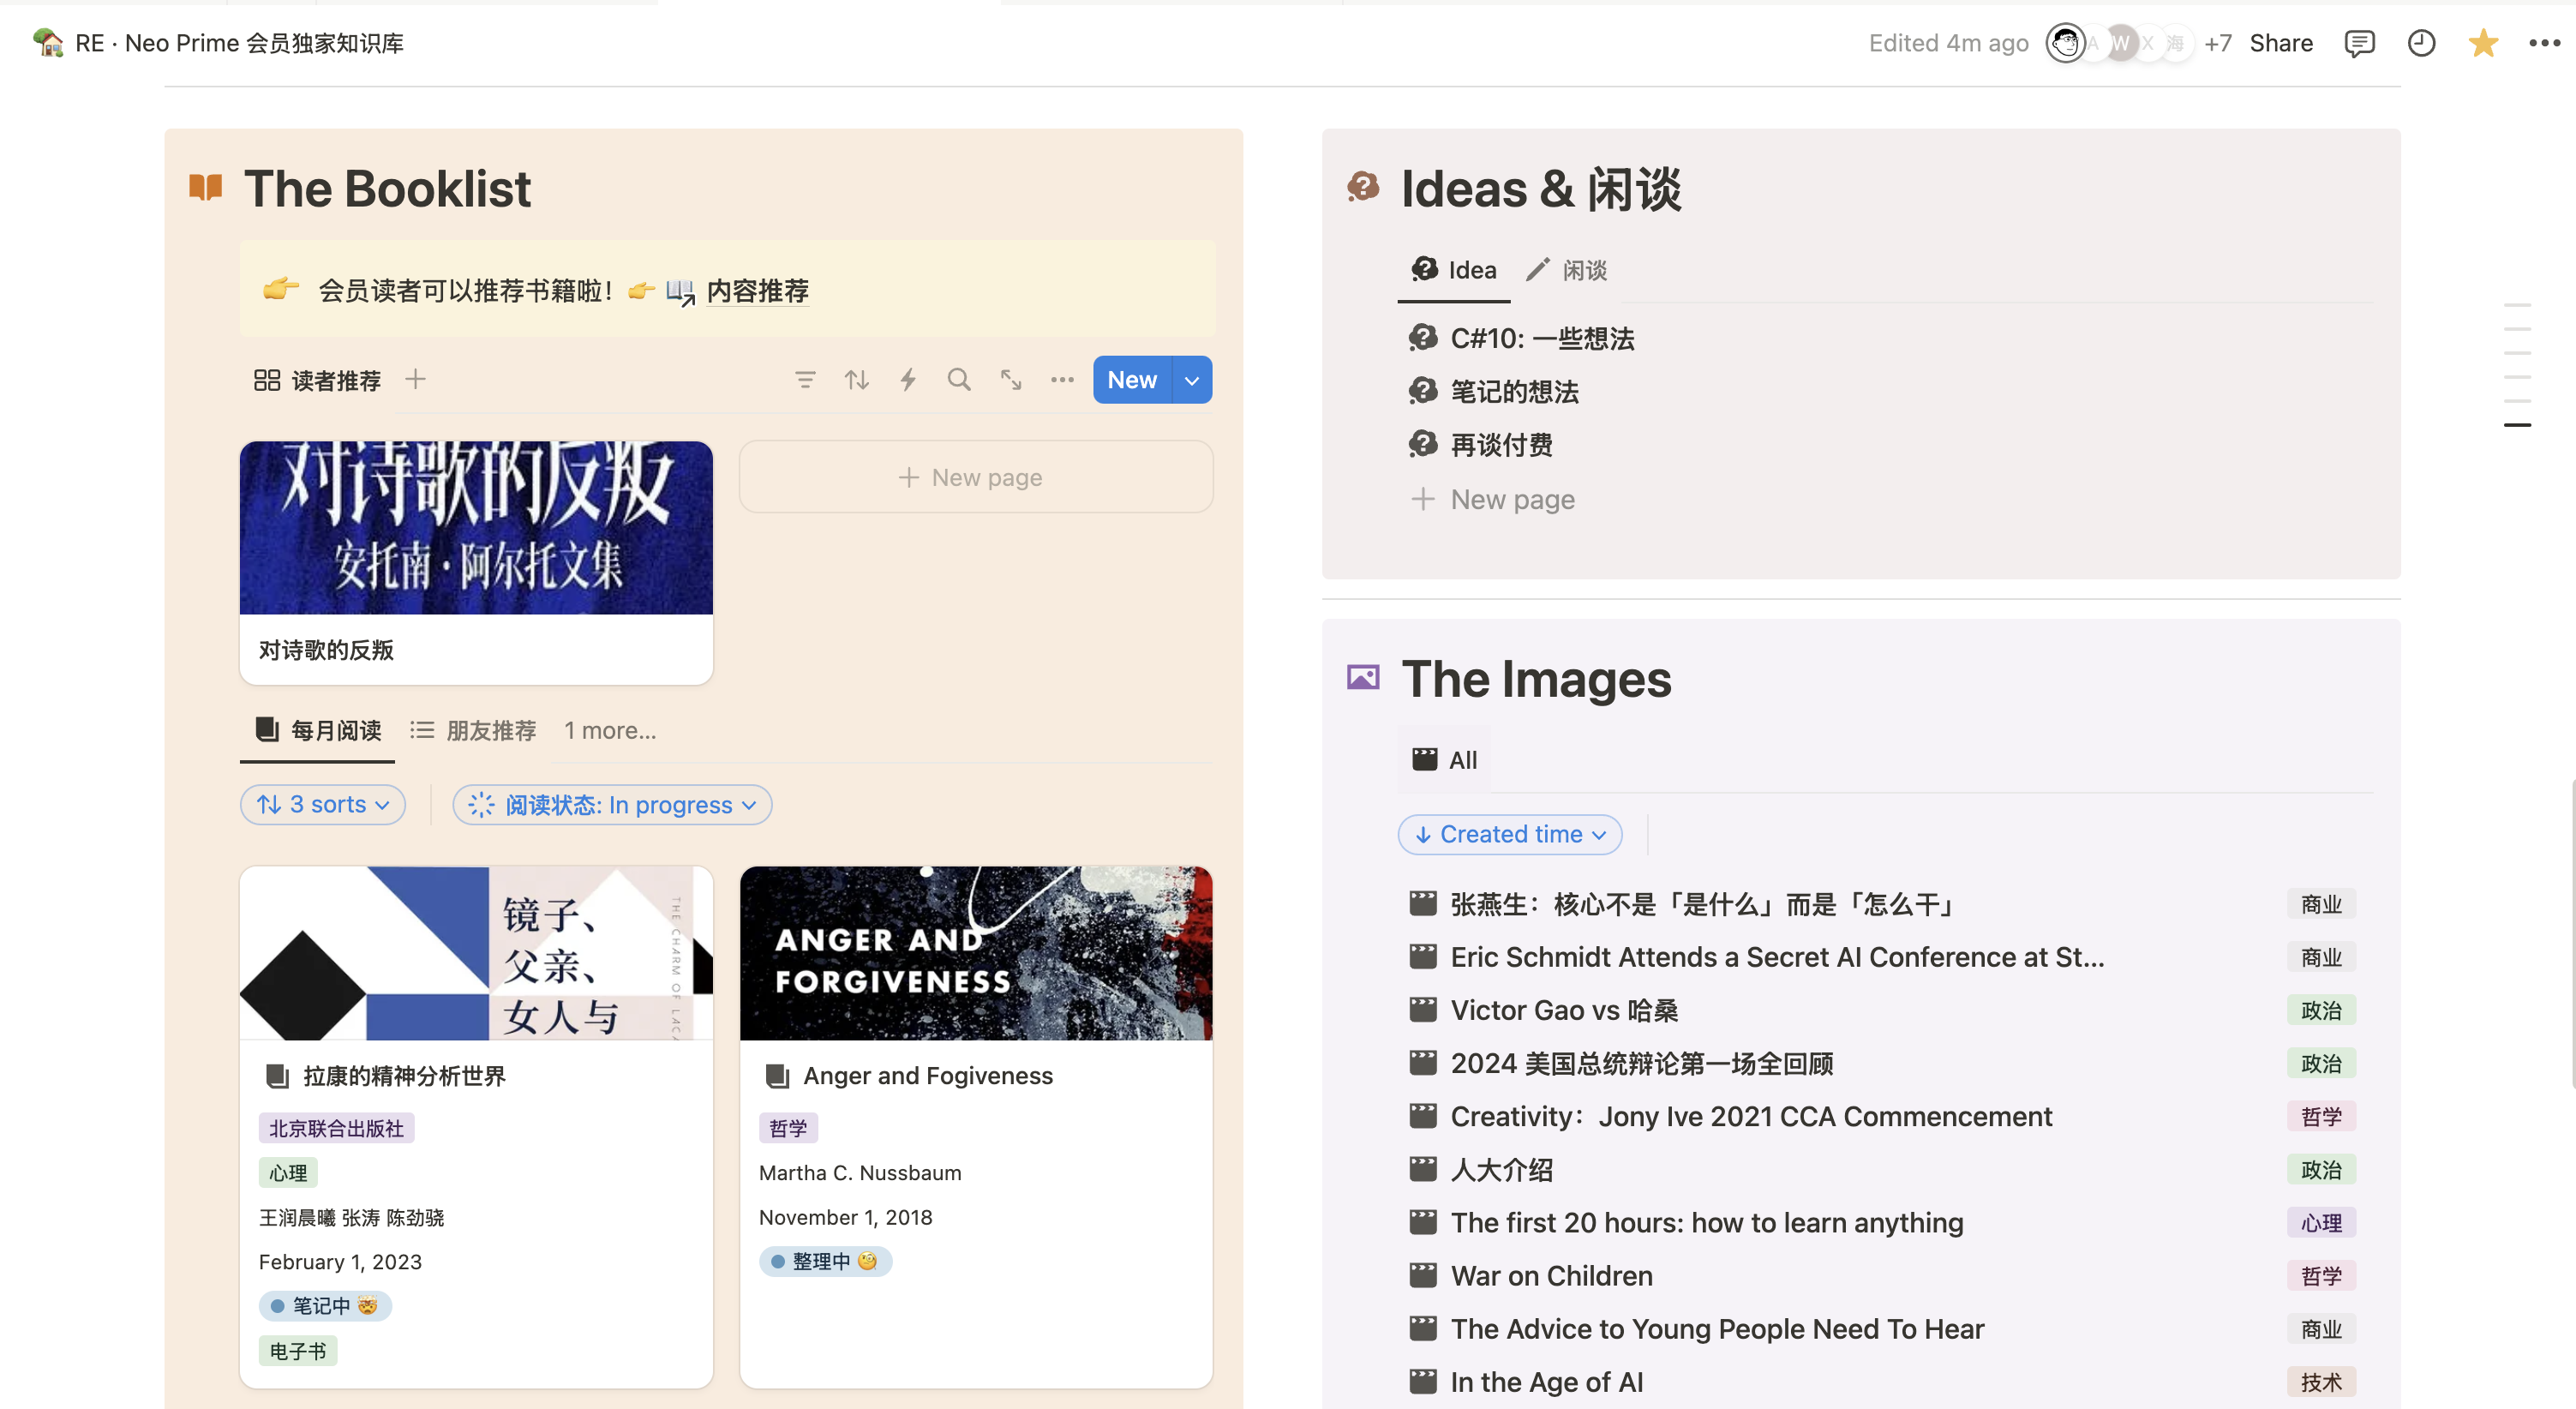The height and width of the screenshot is (1409, 2576).
Task: Open the lightning automations icon
Action: click(x=908, y=380)
